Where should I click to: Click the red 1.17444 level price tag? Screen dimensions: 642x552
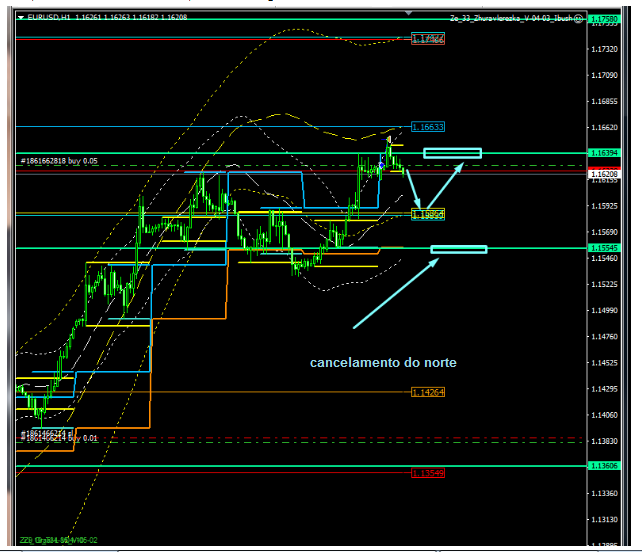(428, 38)
